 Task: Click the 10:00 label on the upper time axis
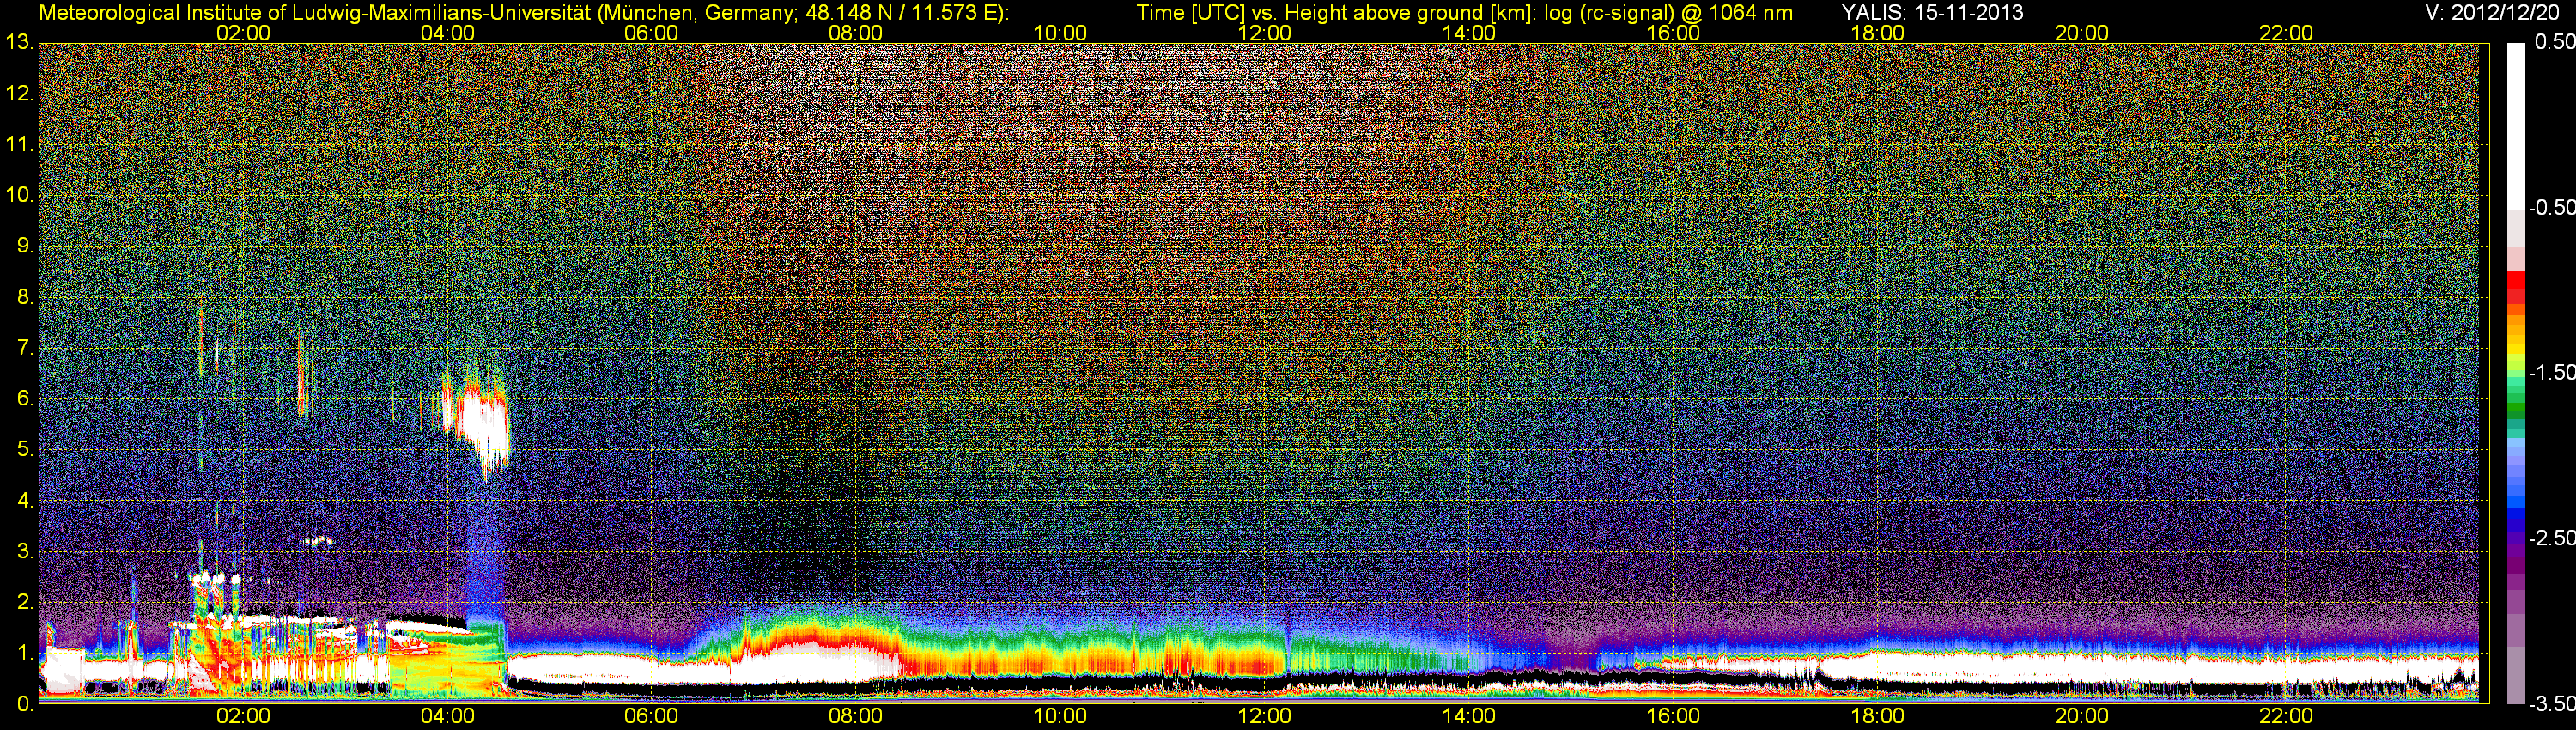tap(1060, 33)
